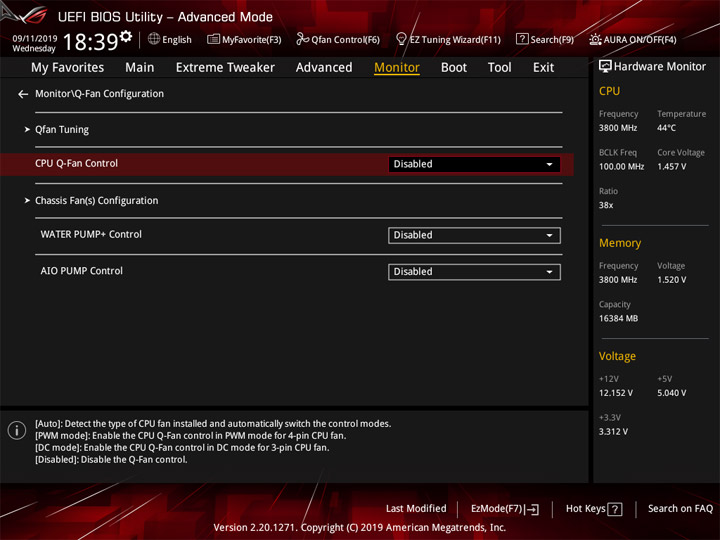Click the Qfan Control(F6) label

click(x=345, y=40)
